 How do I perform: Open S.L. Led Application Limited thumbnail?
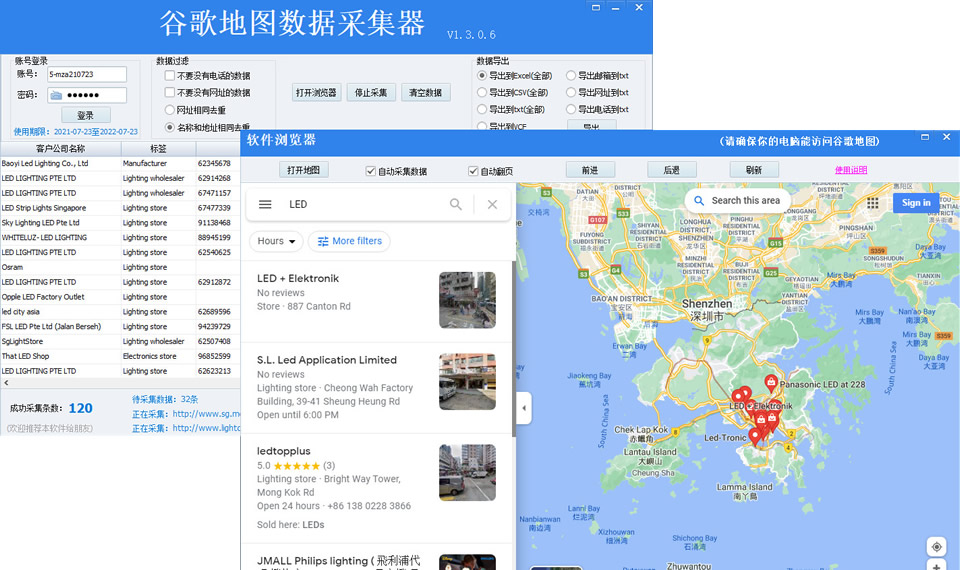467,381
